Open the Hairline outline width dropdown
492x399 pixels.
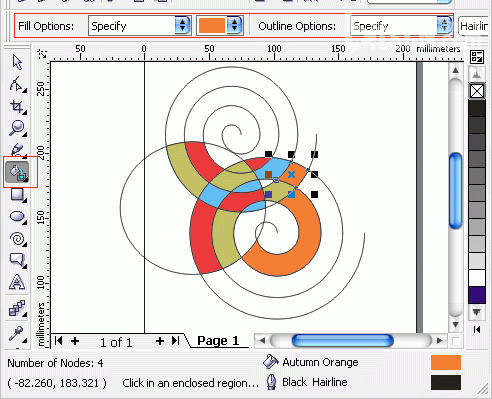[475, 26]
